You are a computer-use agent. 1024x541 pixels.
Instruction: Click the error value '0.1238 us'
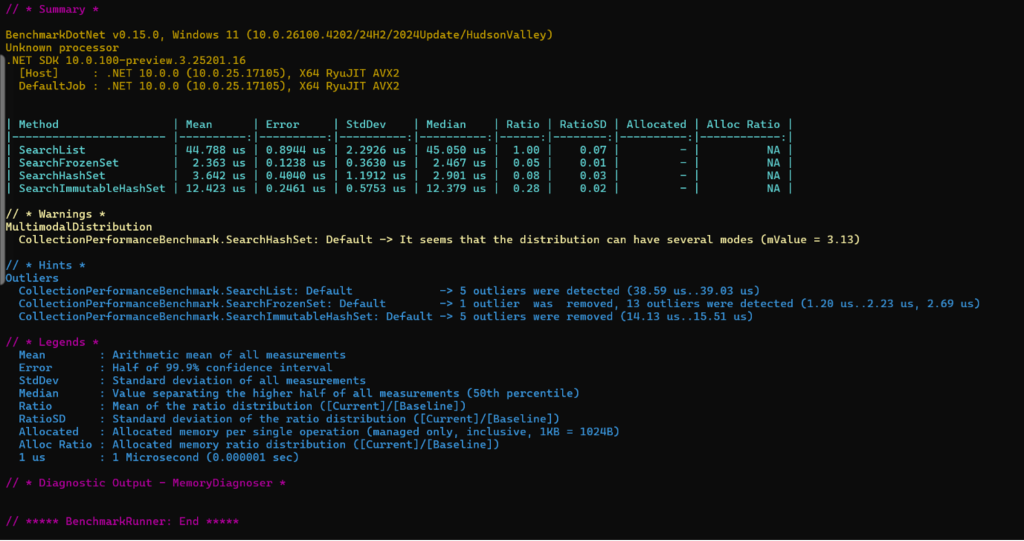click(296, 163)
